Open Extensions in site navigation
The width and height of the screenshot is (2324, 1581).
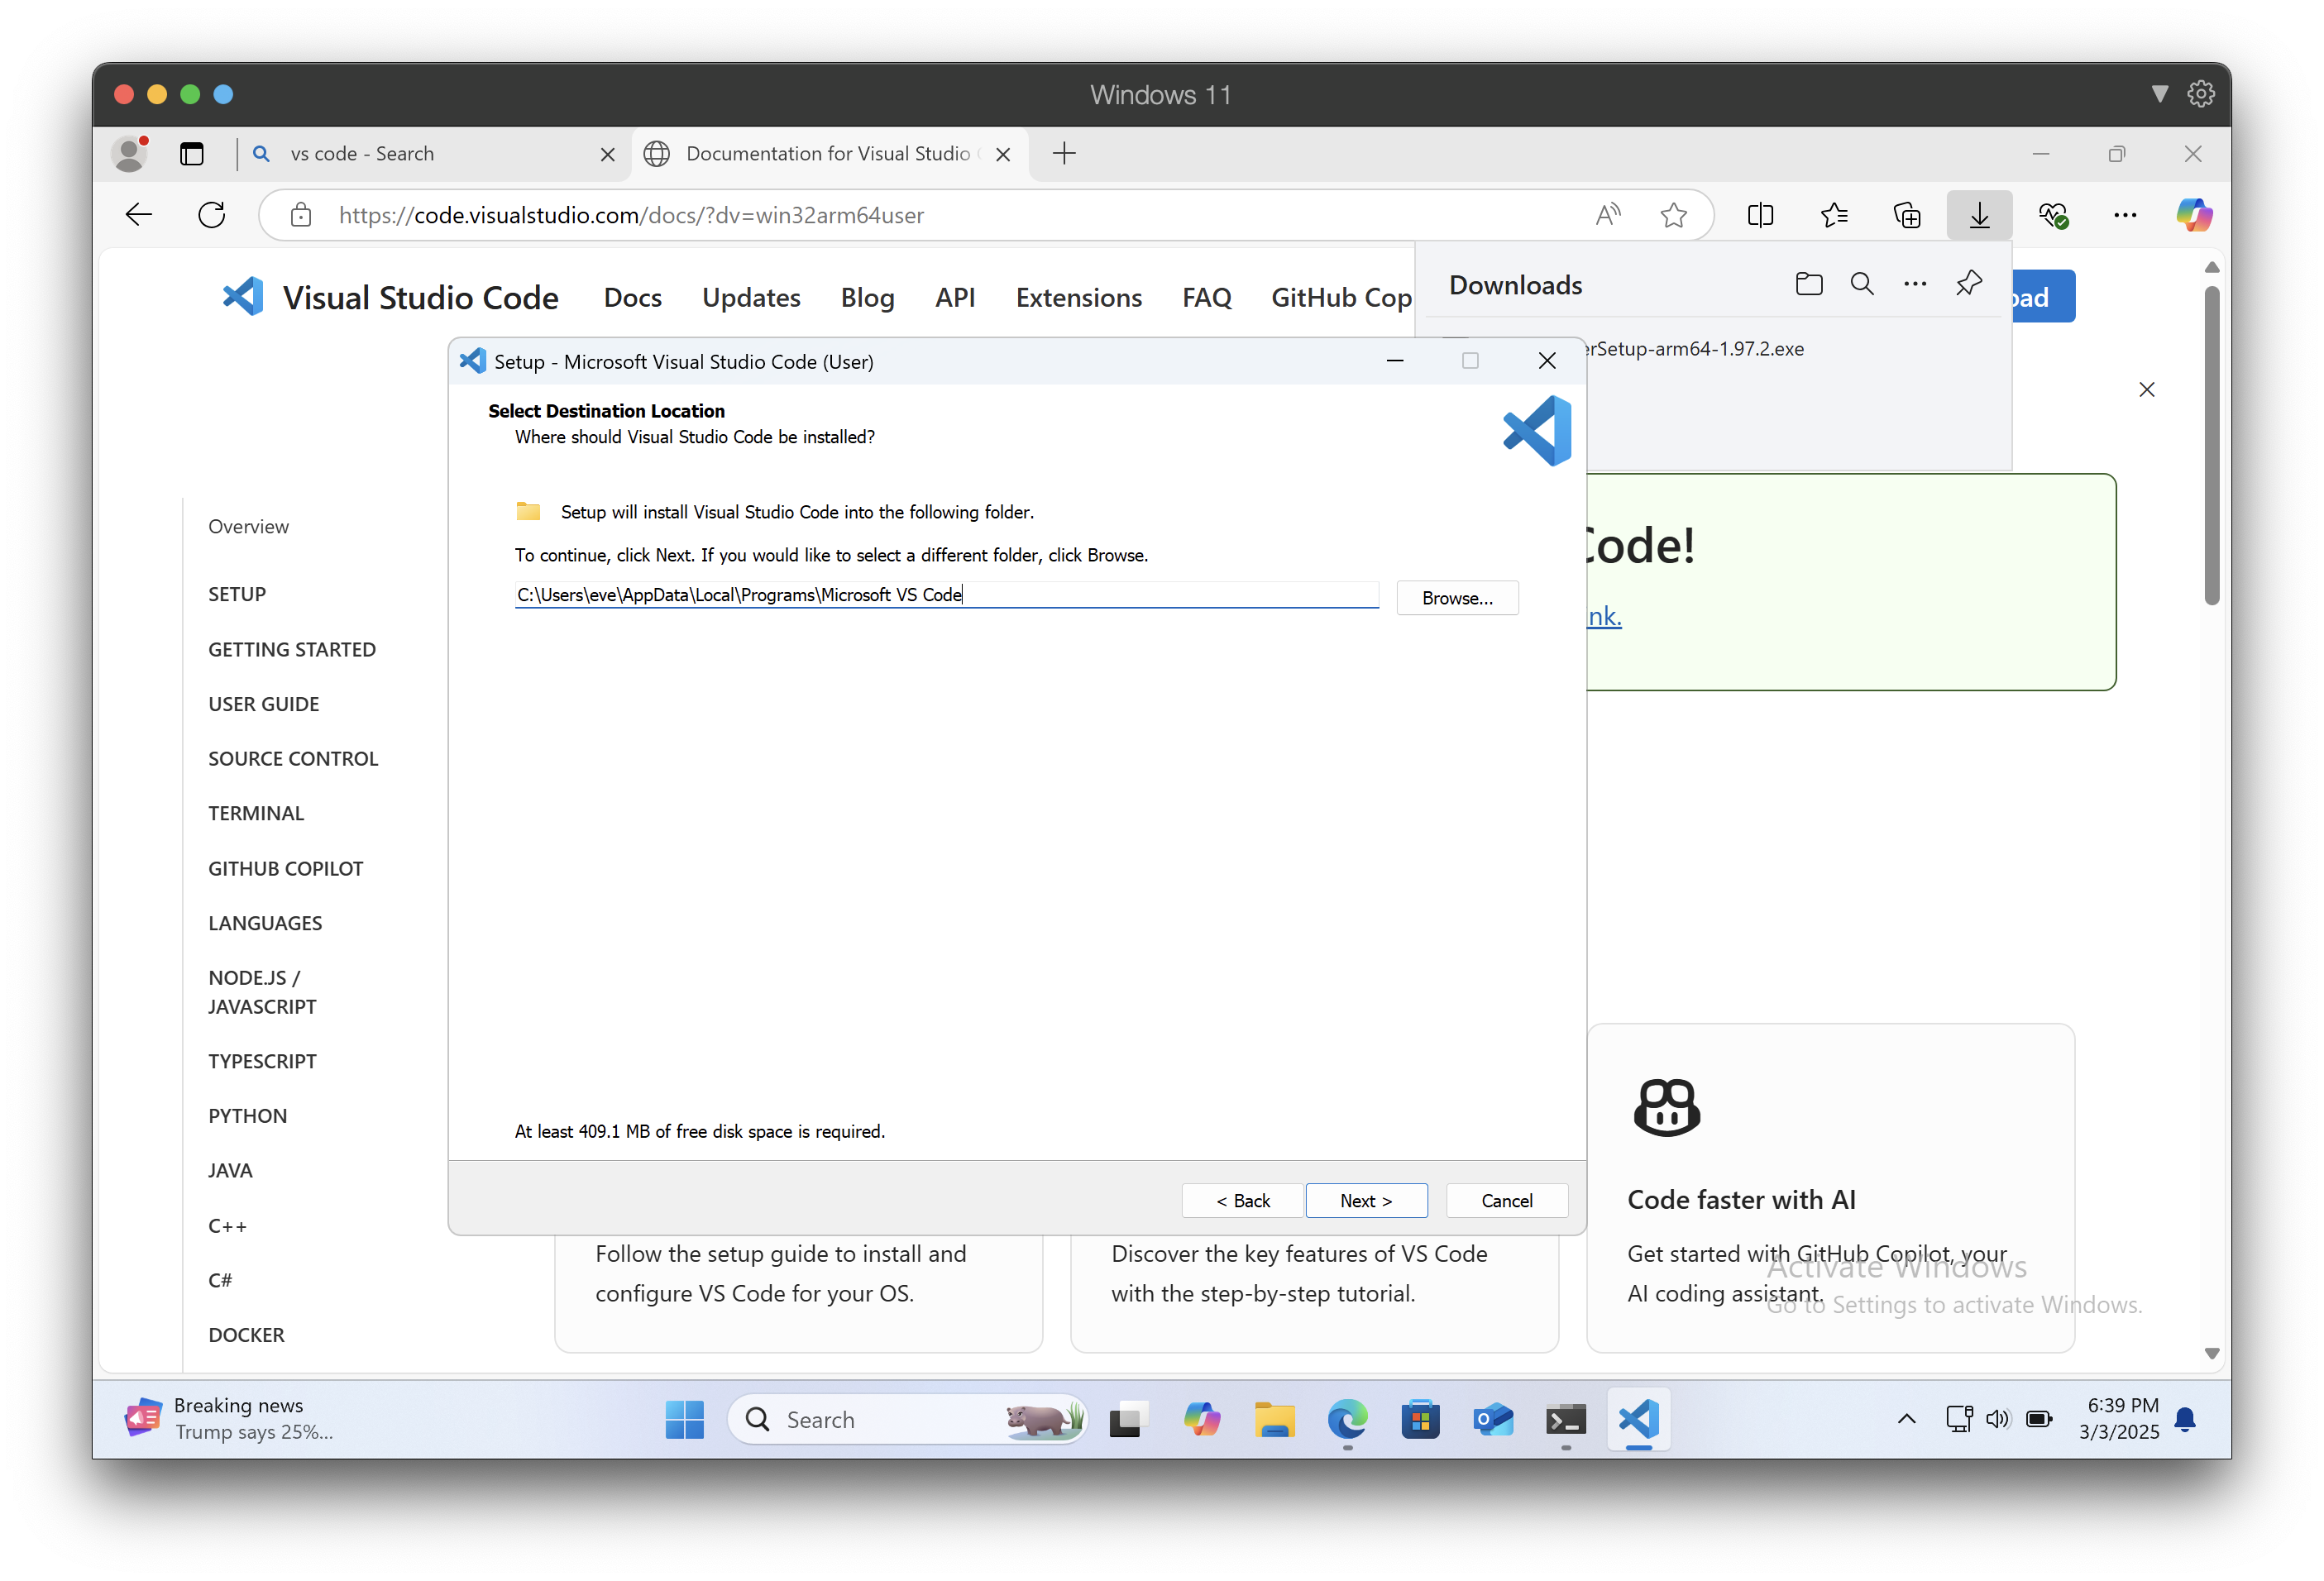1078,297
